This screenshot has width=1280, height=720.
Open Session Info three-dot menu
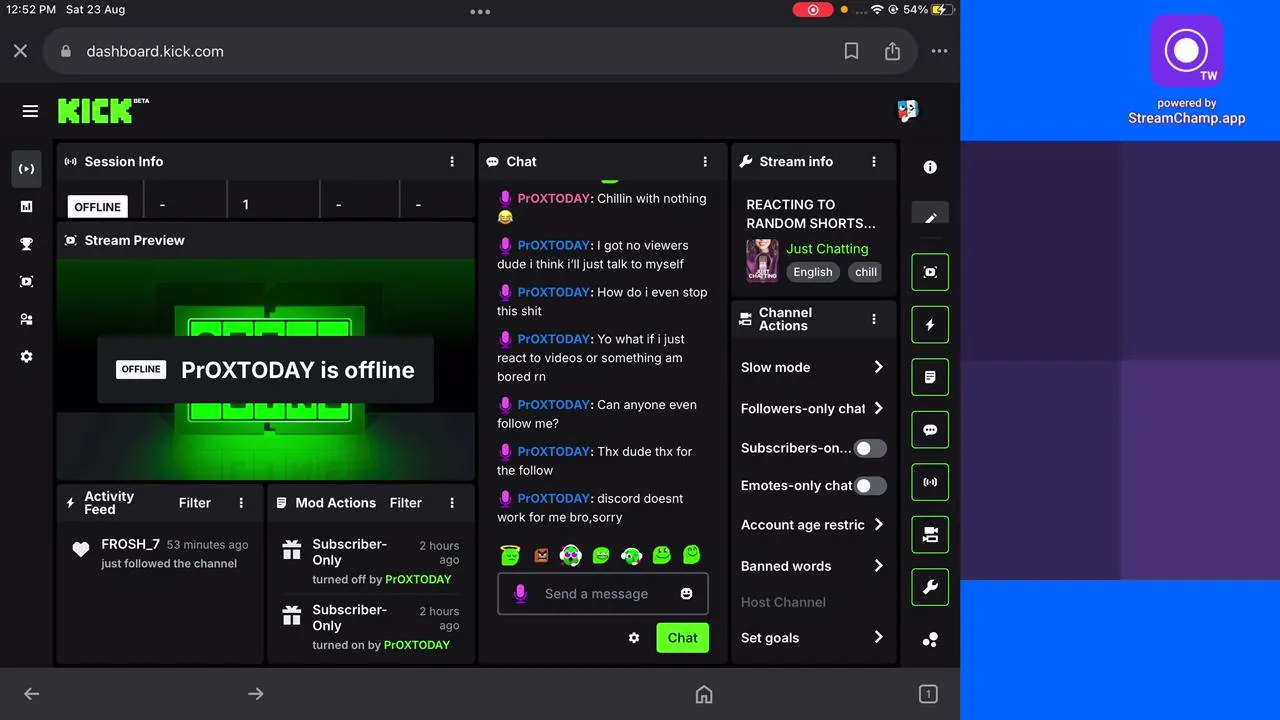pos(452,161)
